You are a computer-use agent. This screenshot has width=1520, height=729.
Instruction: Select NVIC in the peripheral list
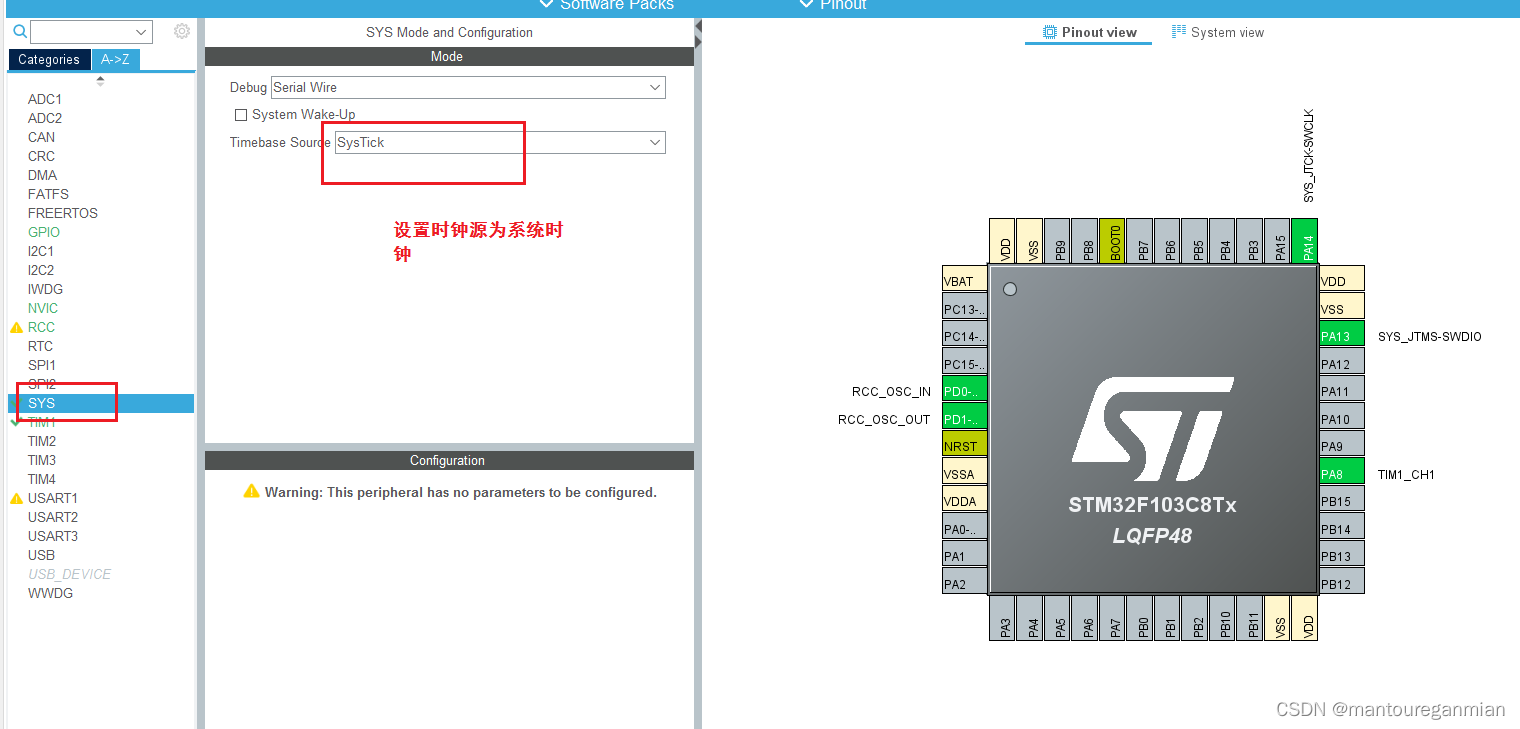(43, 308)
